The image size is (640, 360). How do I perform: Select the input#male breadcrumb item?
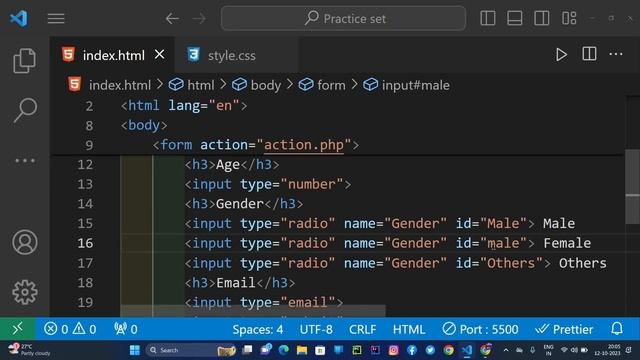[416, 85]
